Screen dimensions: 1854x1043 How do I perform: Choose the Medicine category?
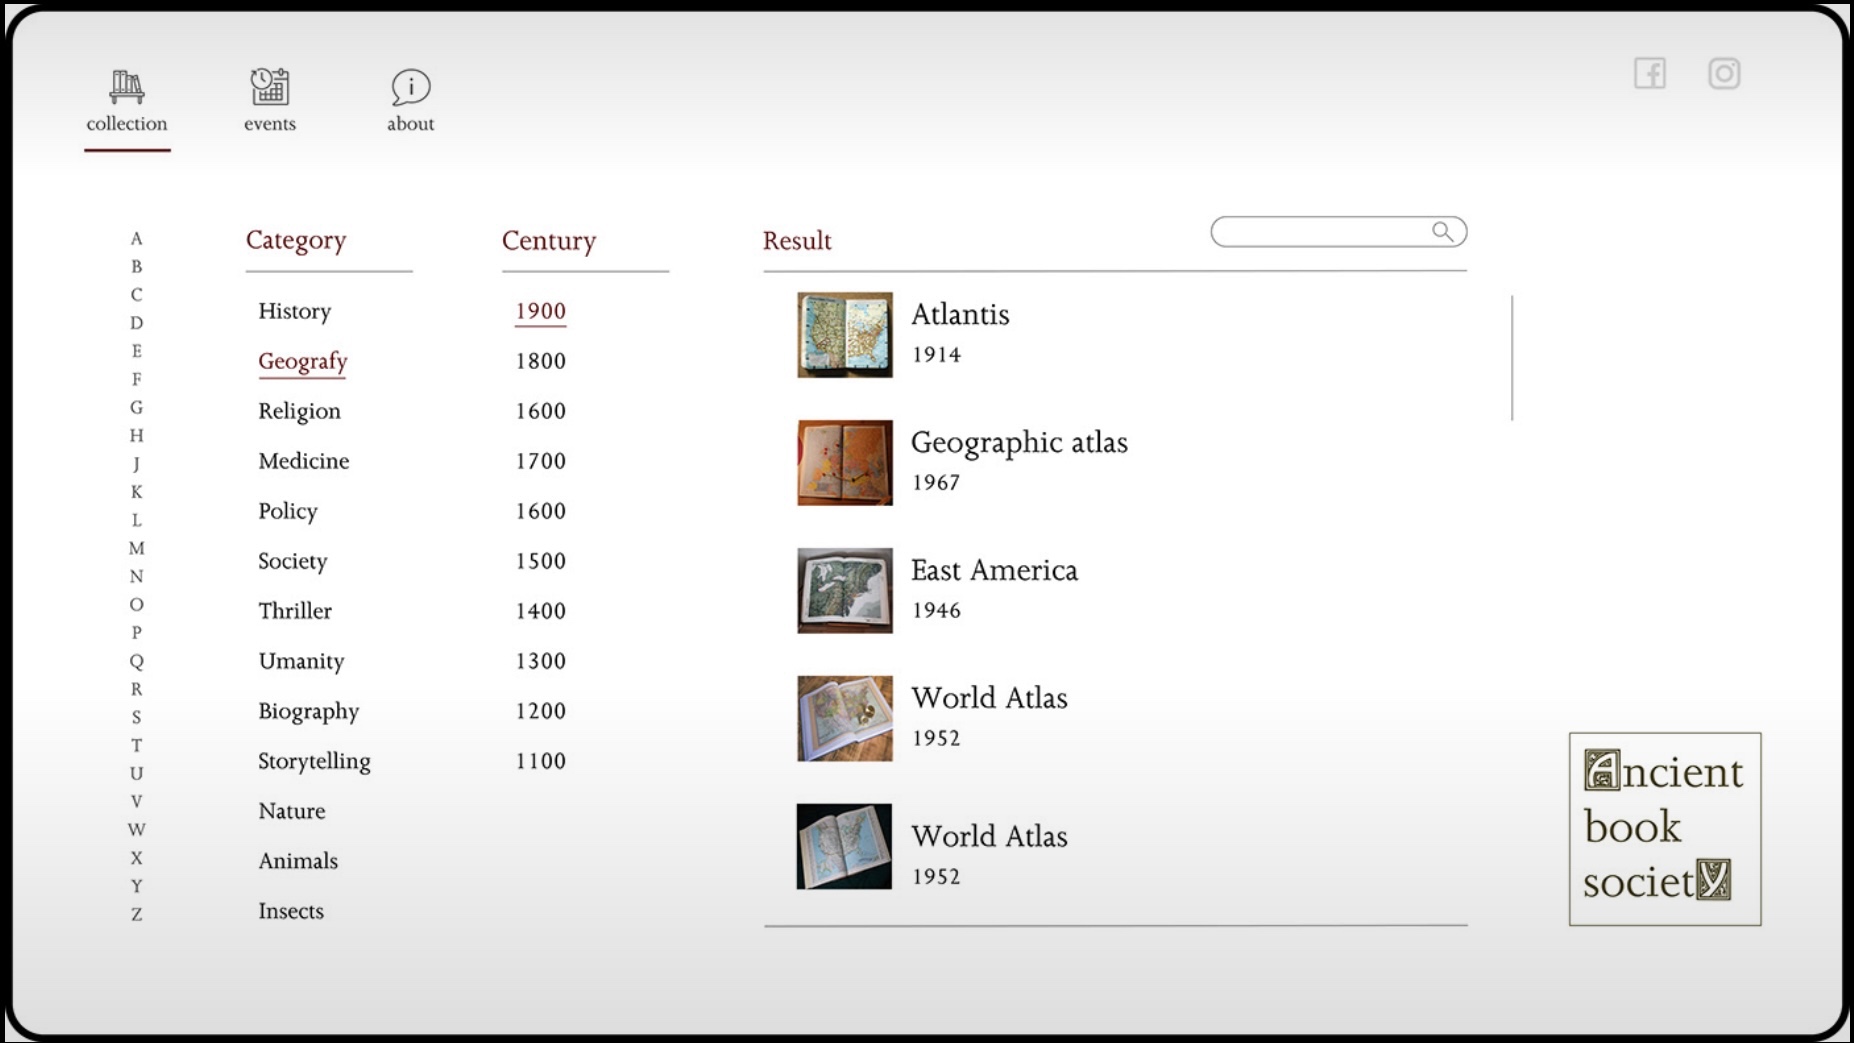pyautogui.click(x=304, y=461)
